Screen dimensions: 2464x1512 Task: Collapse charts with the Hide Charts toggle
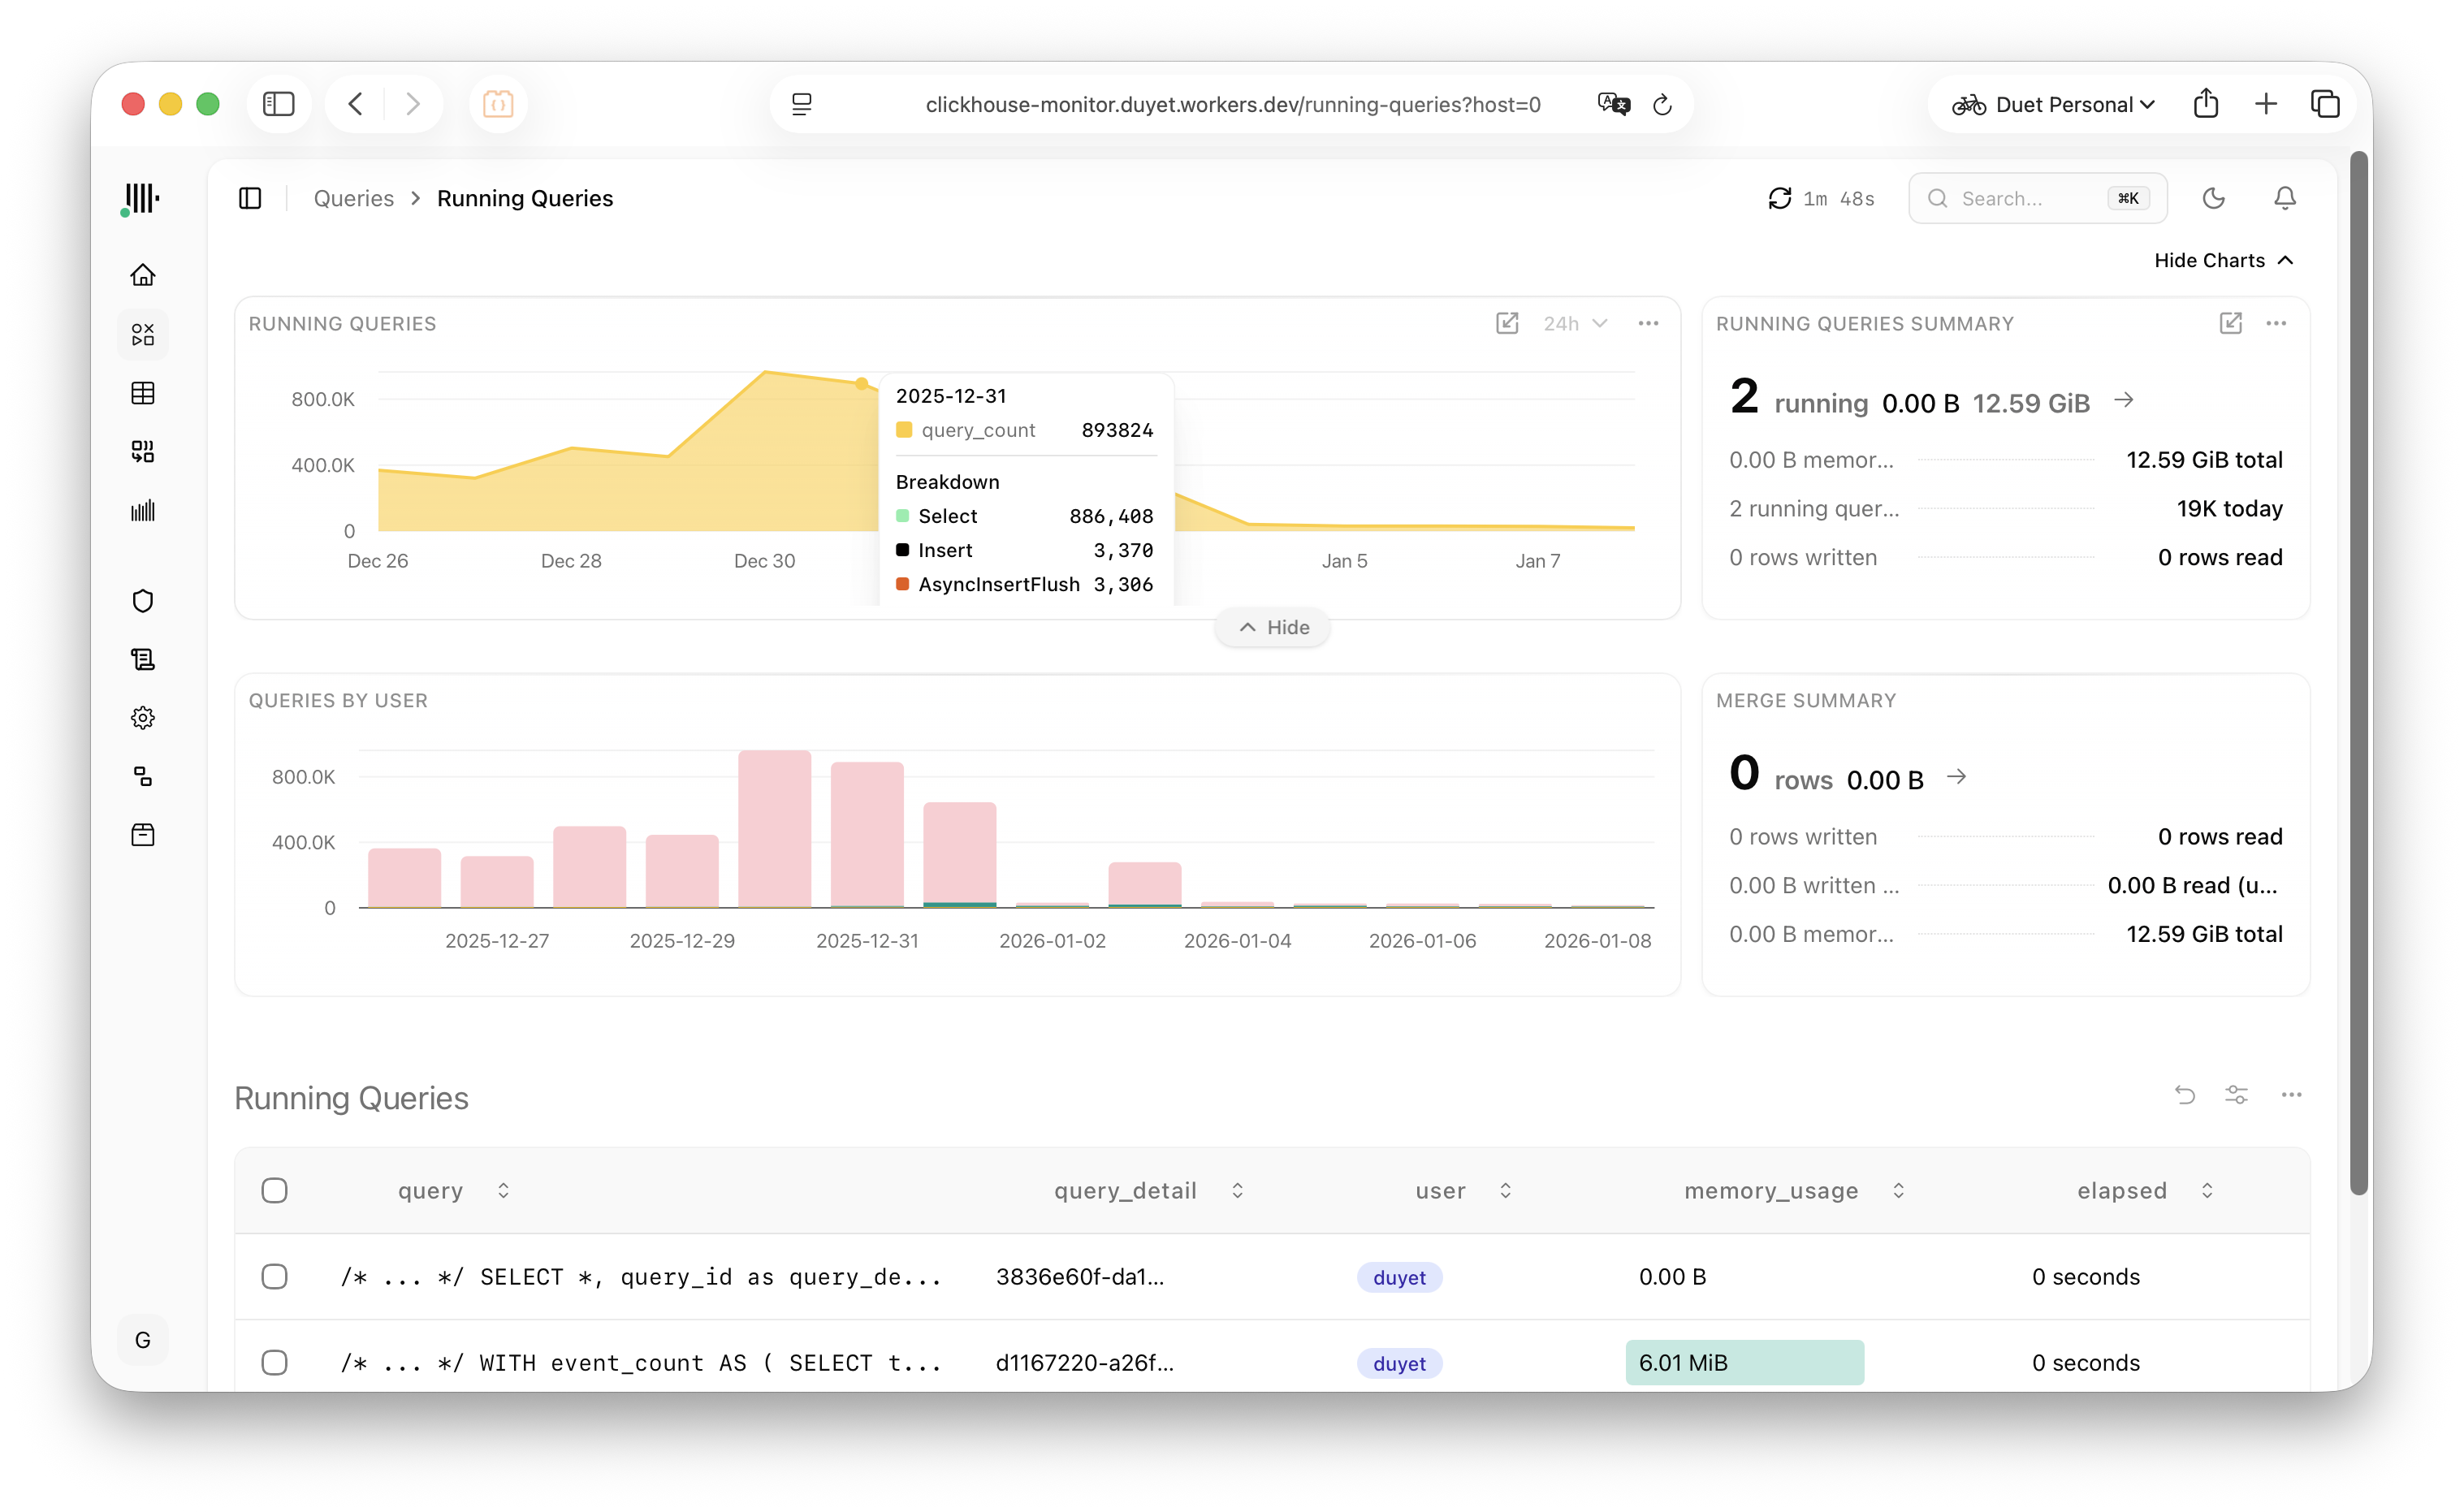coord(2223,260)
